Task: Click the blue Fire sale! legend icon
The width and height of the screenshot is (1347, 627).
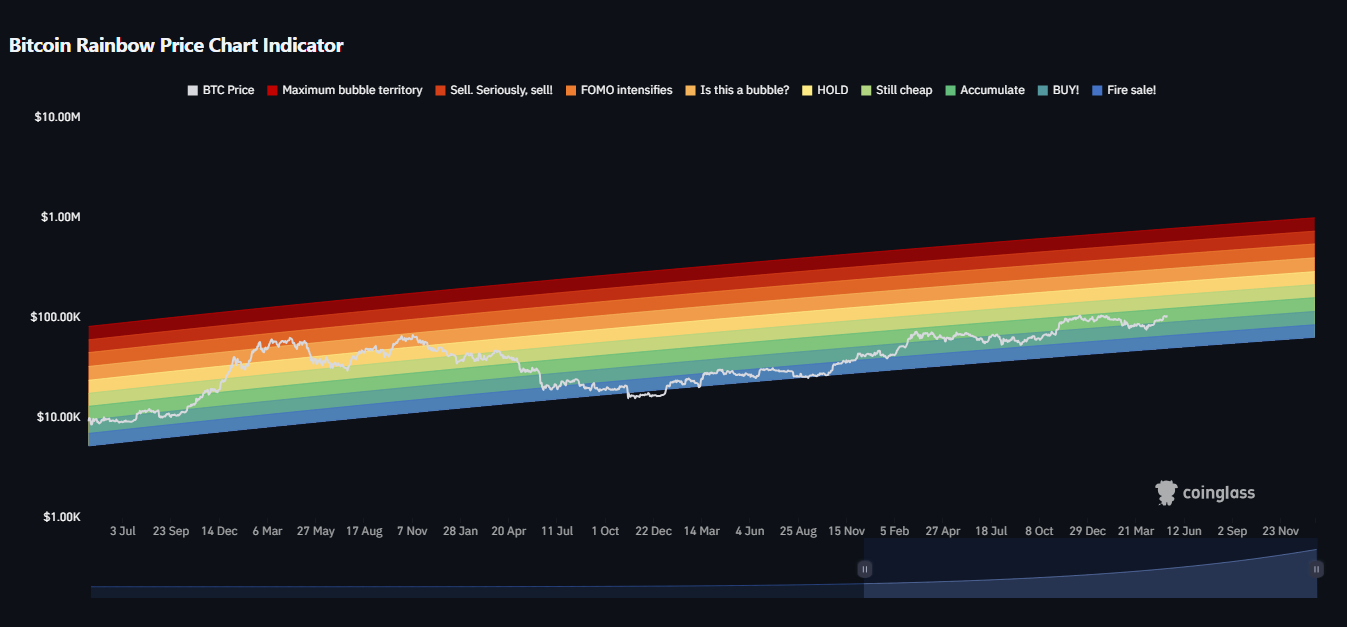Action: [1099, 90]
